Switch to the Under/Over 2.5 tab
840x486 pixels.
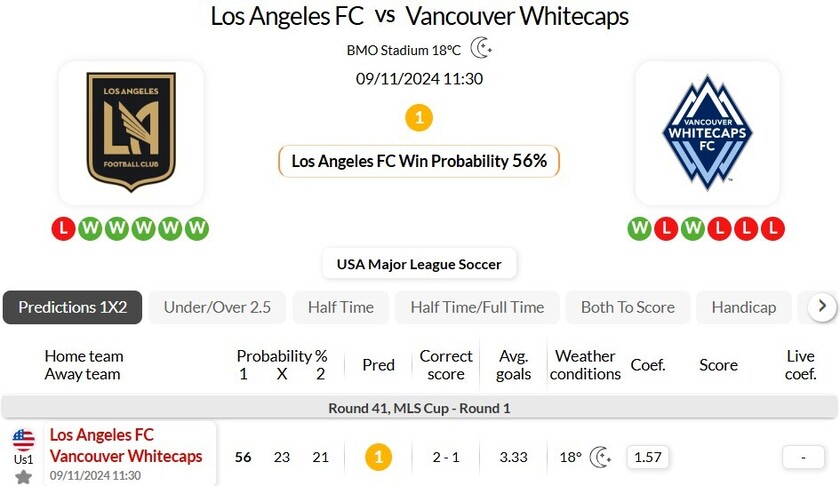point(217,307)
